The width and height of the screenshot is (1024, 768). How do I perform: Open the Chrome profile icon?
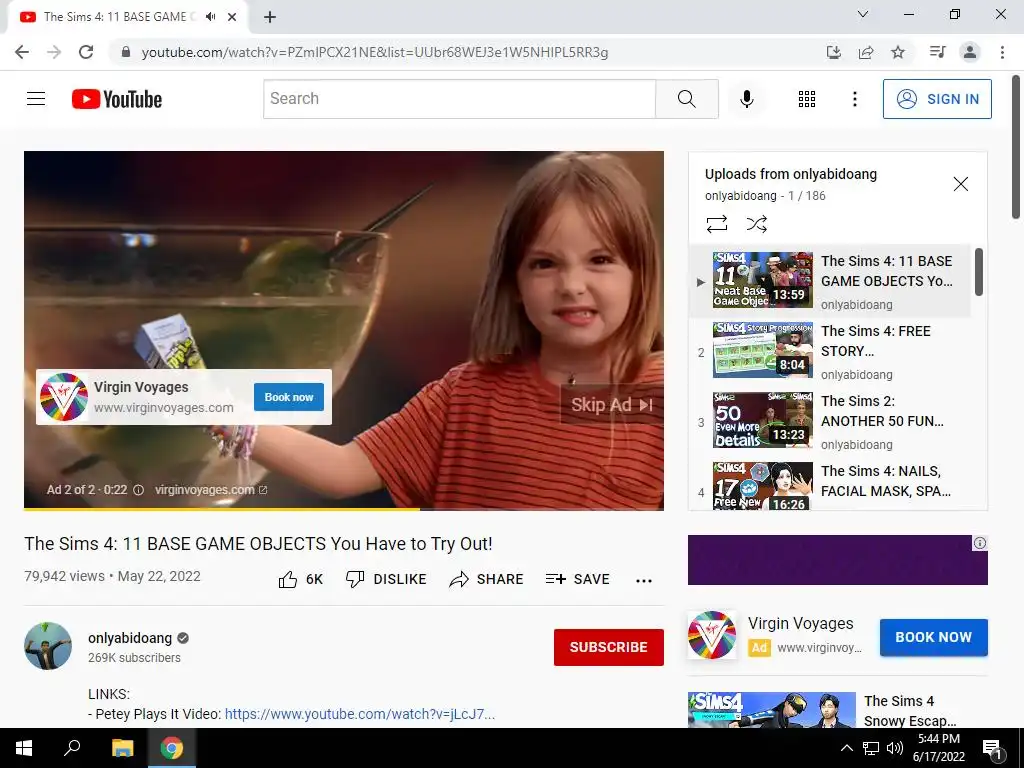coord(970,52)
